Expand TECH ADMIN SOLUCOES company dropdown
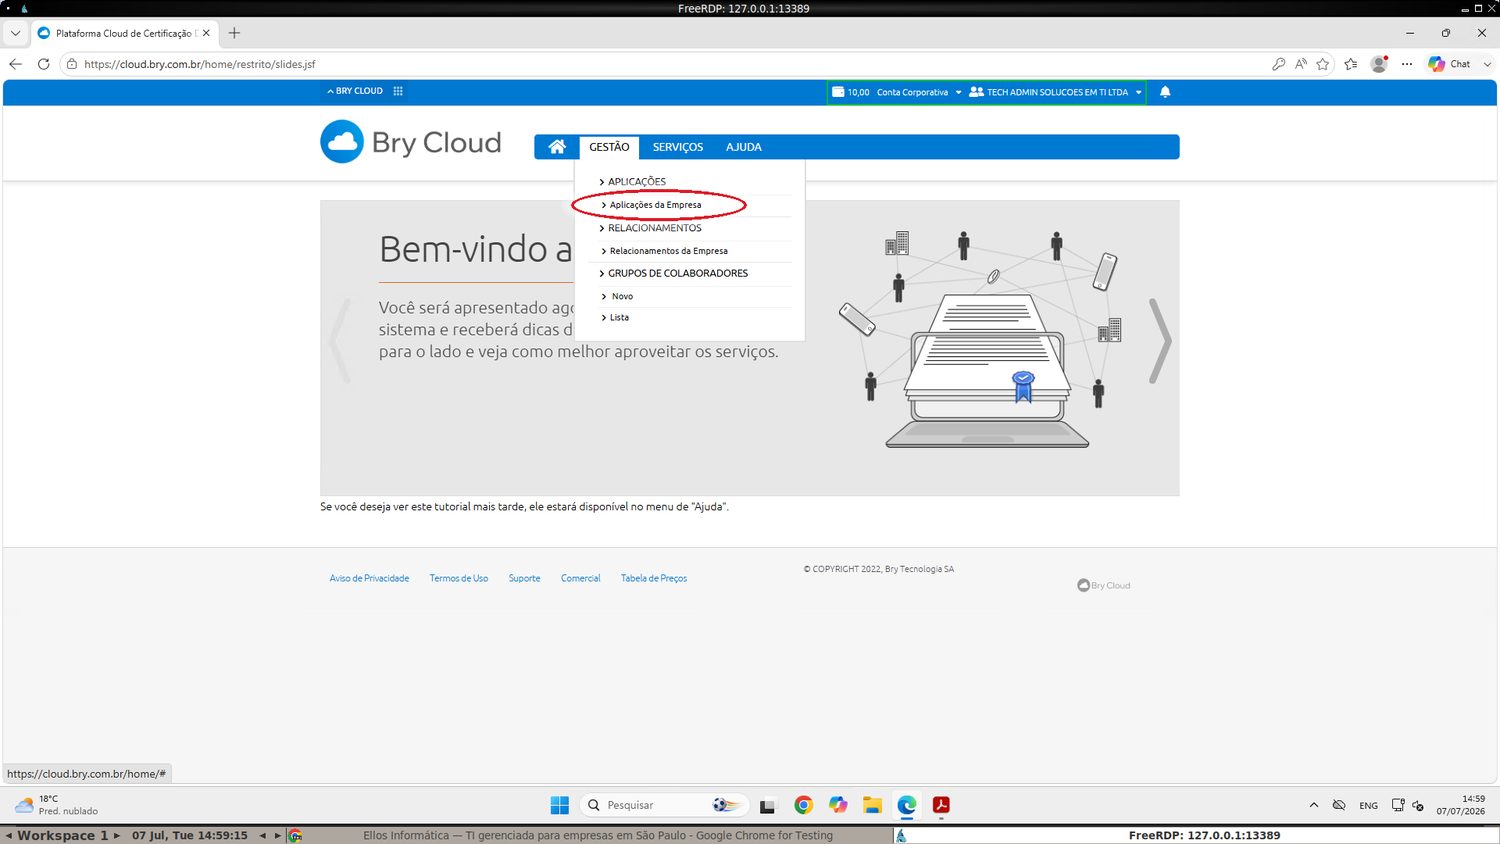 pyautogui.click(x=1138, y=92)
